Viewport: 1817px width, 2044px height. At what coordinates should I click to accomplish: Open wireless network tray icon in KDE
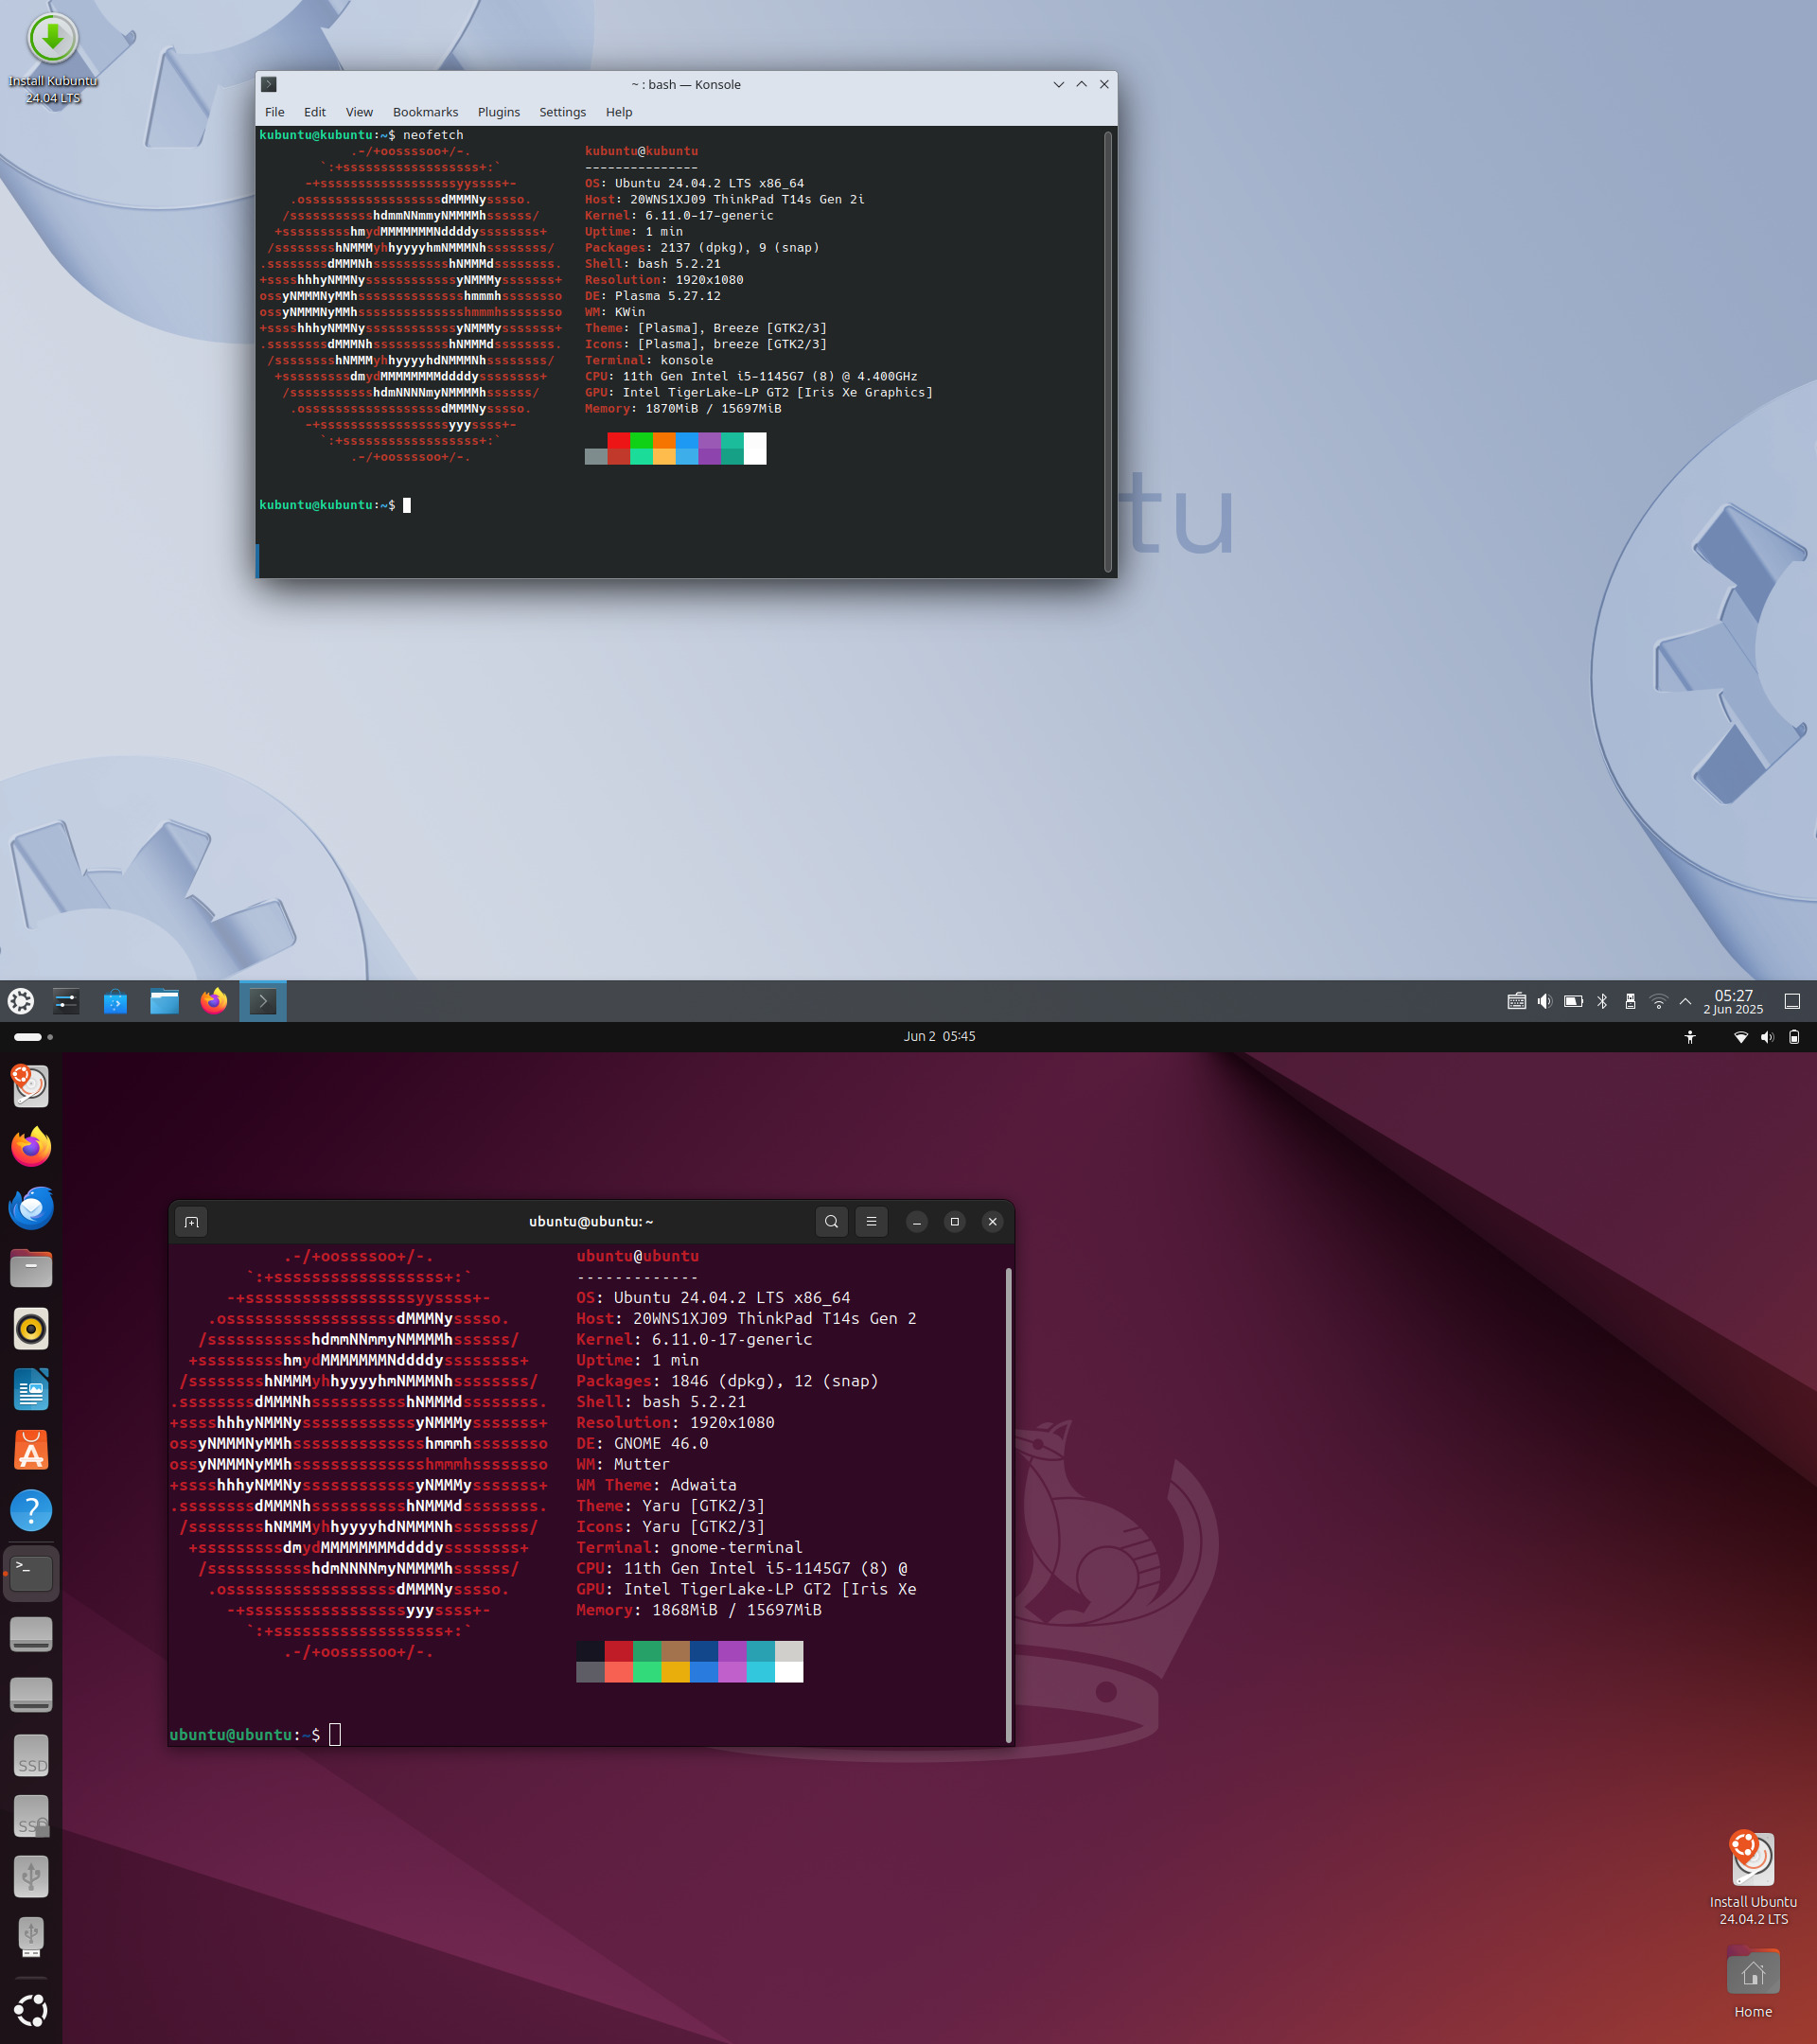[x=1658, y=1001]
